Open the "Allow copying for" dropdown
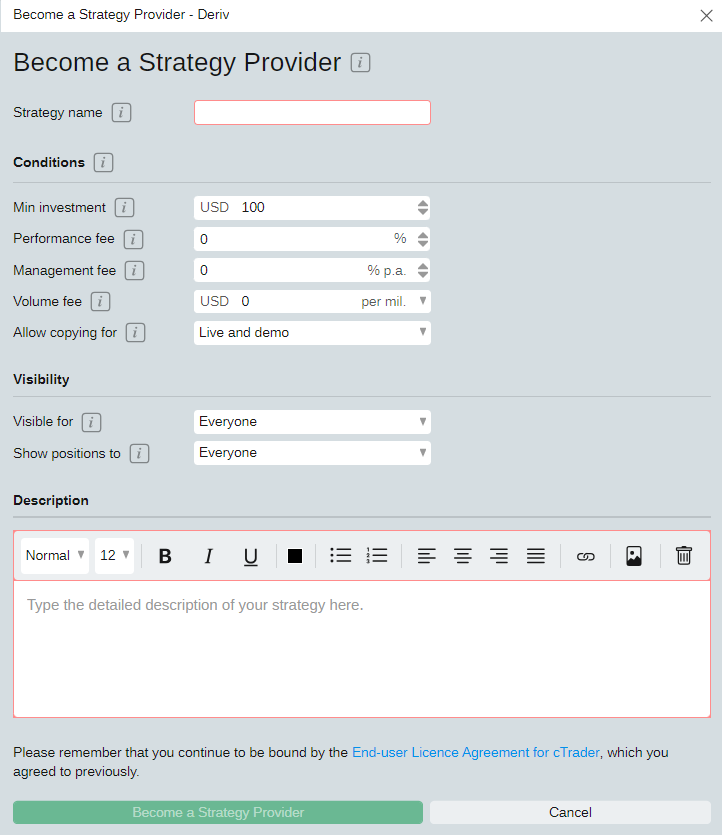 (312, 332)
